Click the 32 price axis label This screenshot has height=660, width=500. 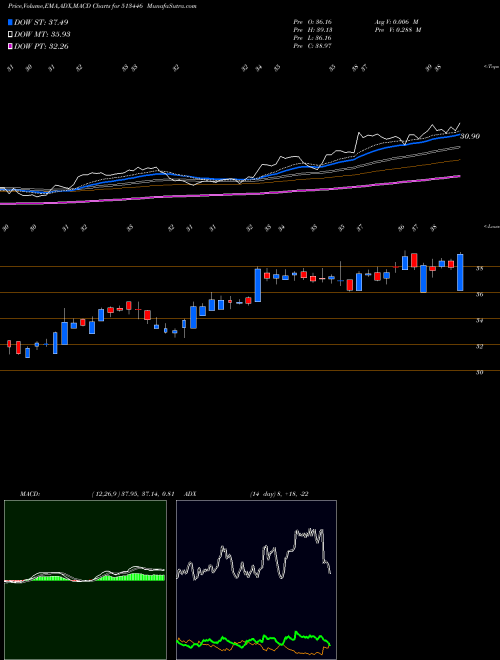[x=480, y=346]
